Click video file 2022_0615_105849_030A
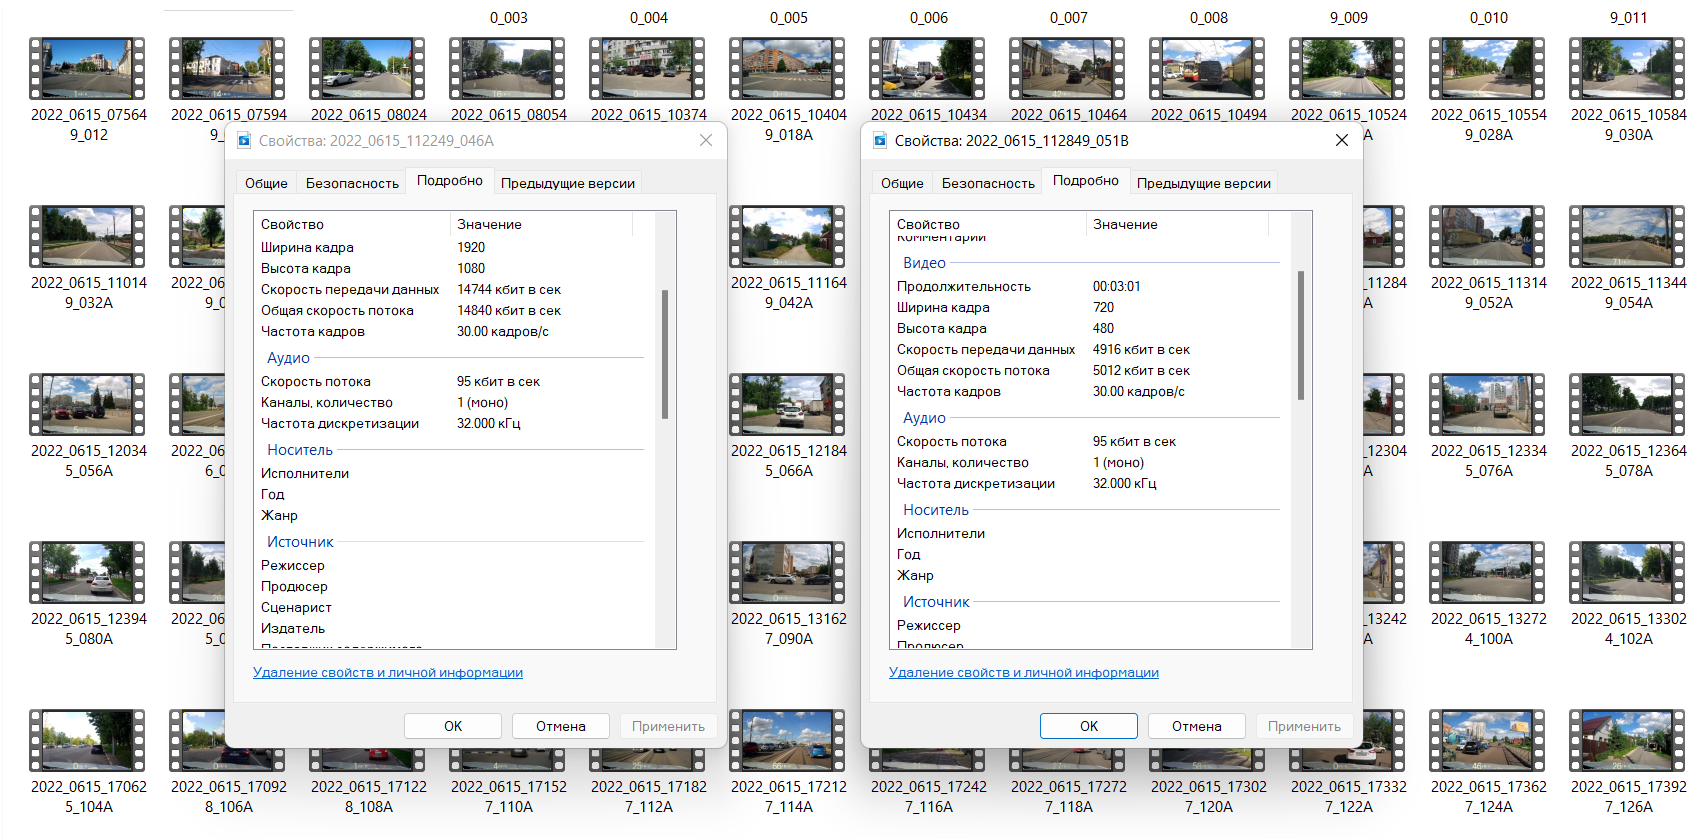The height and width of the screenshot is (839, 1689). (x=1627, y=69)
